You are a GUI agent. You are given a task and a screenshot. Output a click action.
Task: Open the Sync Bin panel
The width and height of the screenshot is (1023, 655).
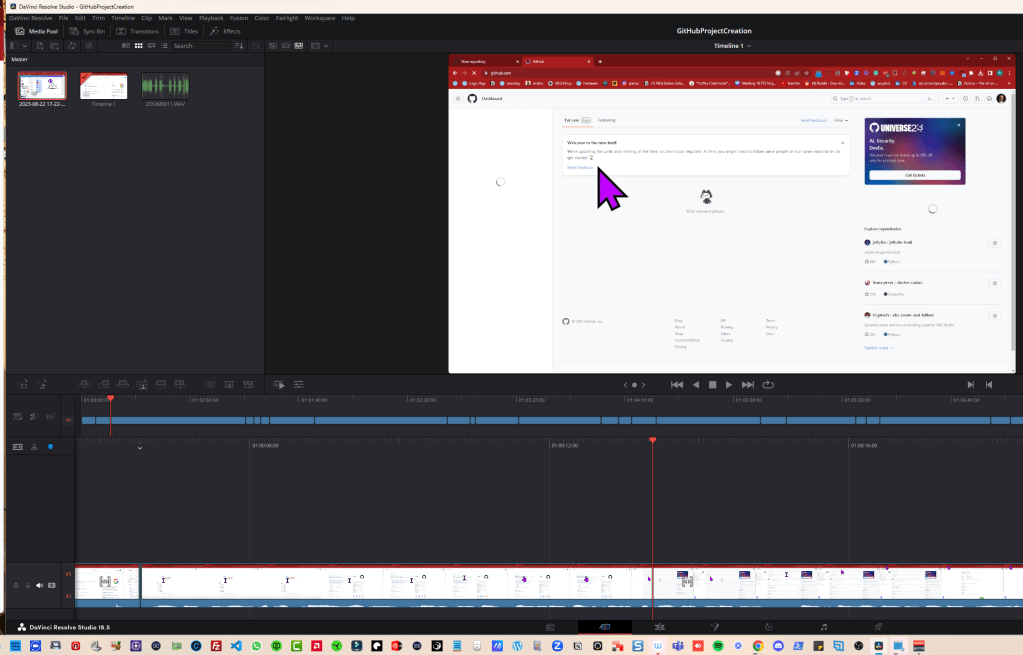point(87,31)
